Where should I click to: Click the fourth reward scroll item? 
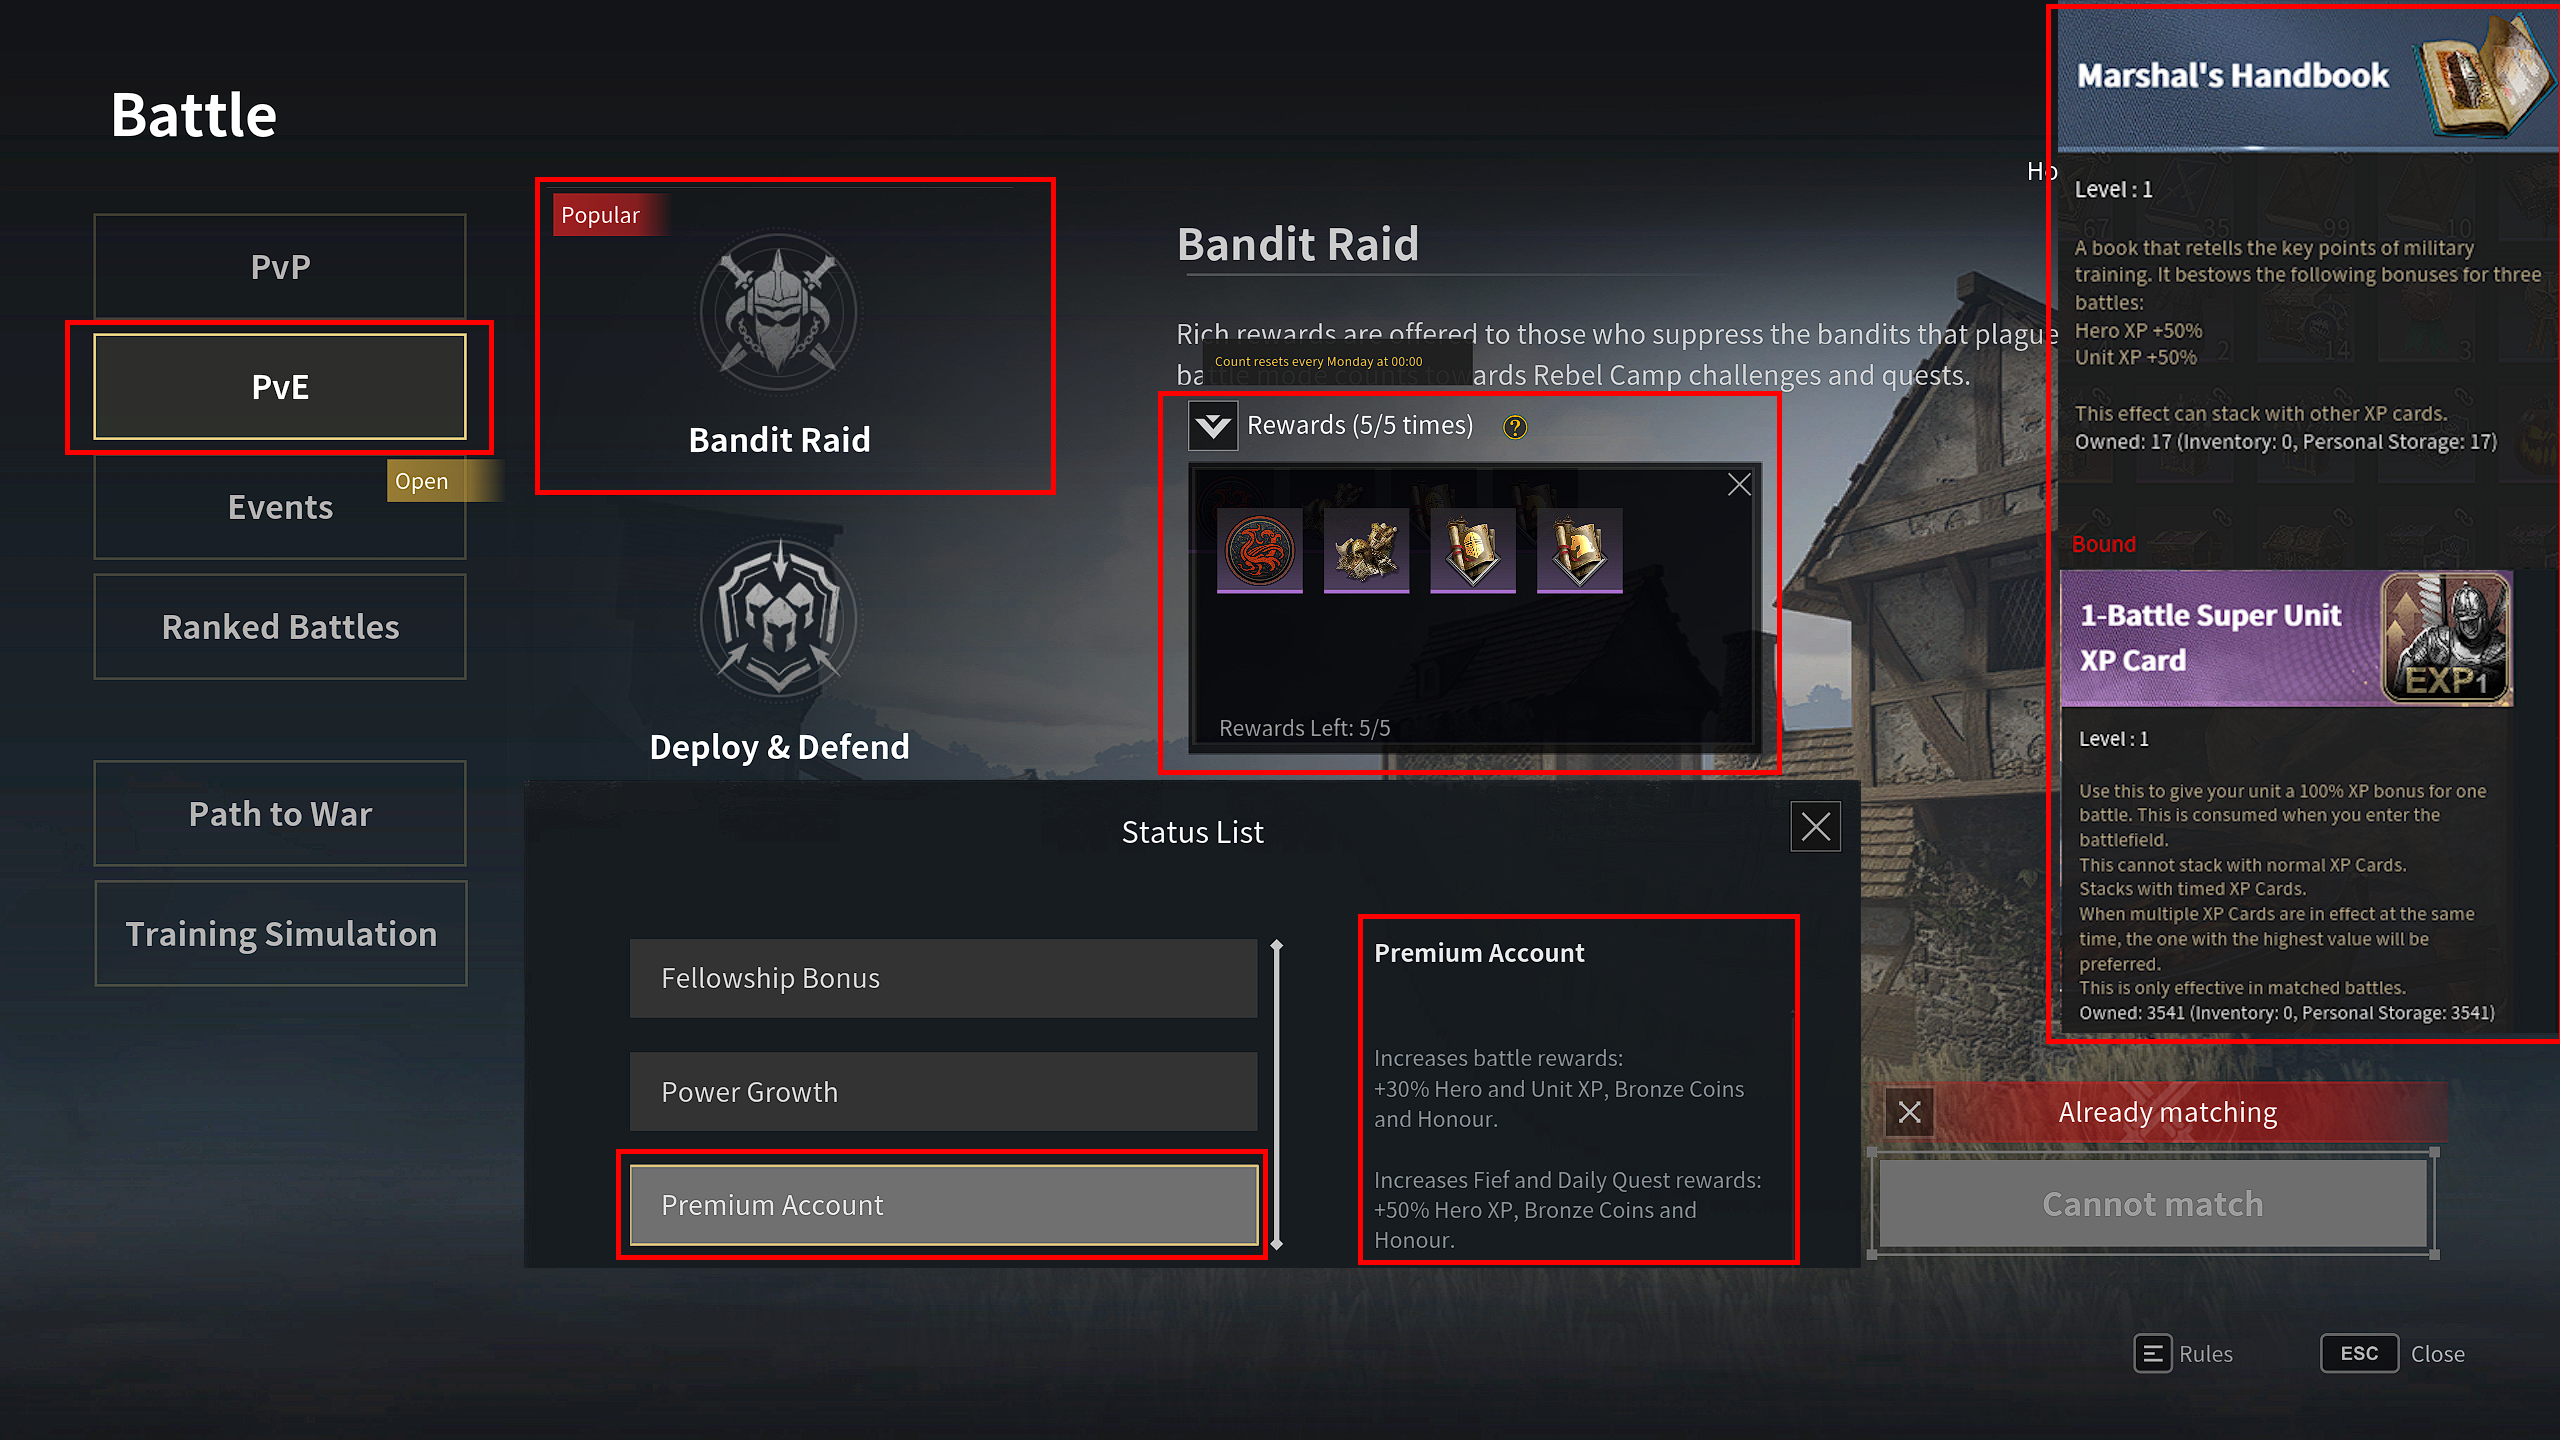pos(1579,550)
